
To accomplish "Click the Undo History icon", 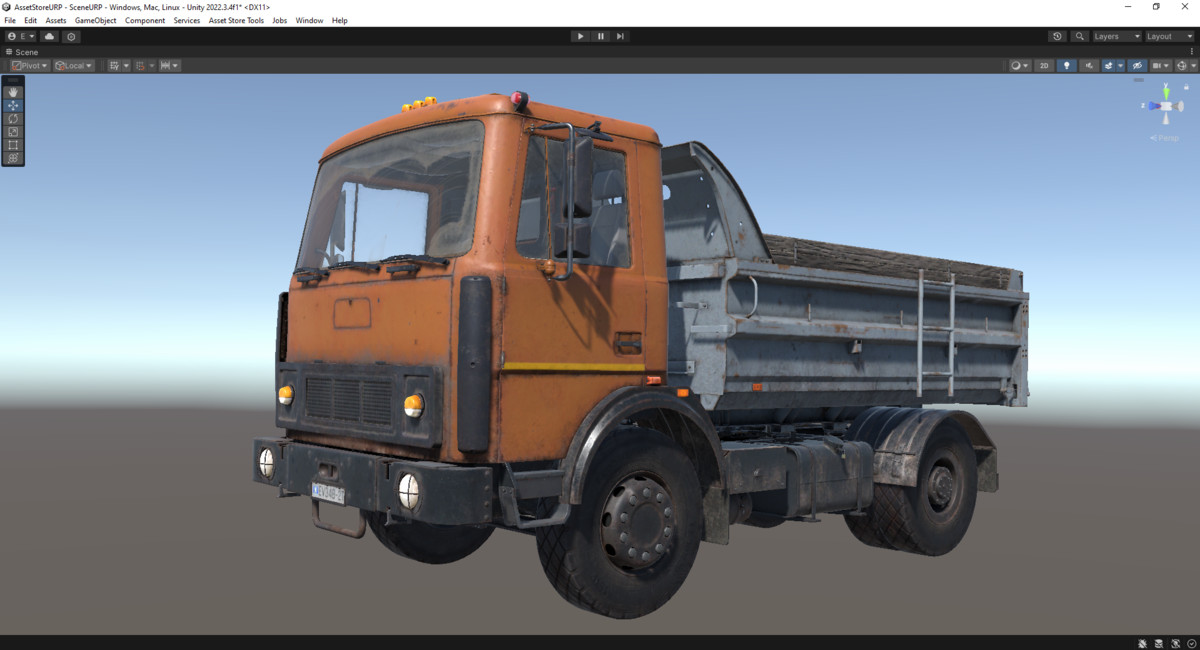I will 1057,36.
